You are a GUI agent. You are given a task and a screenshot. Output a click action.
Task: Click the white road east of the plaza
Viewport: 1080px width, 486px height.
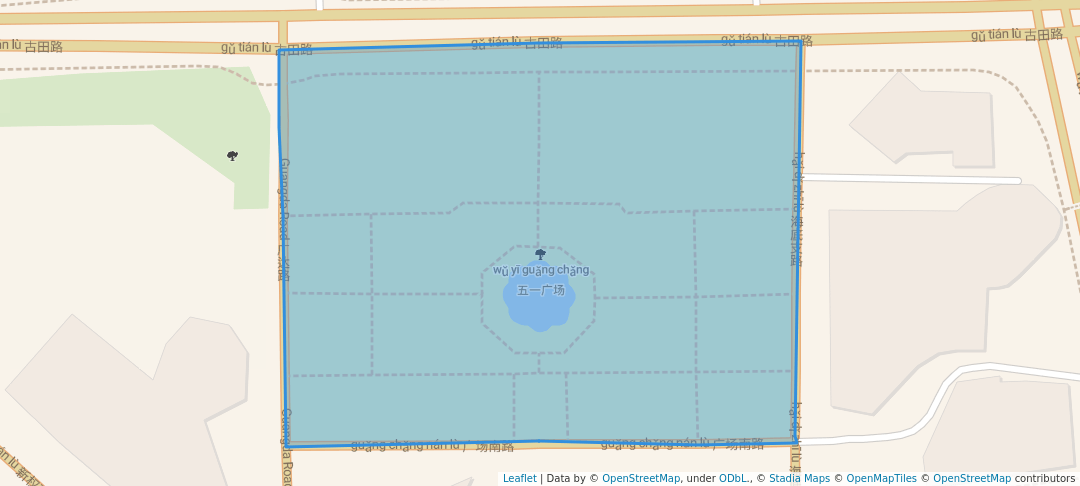910,179
